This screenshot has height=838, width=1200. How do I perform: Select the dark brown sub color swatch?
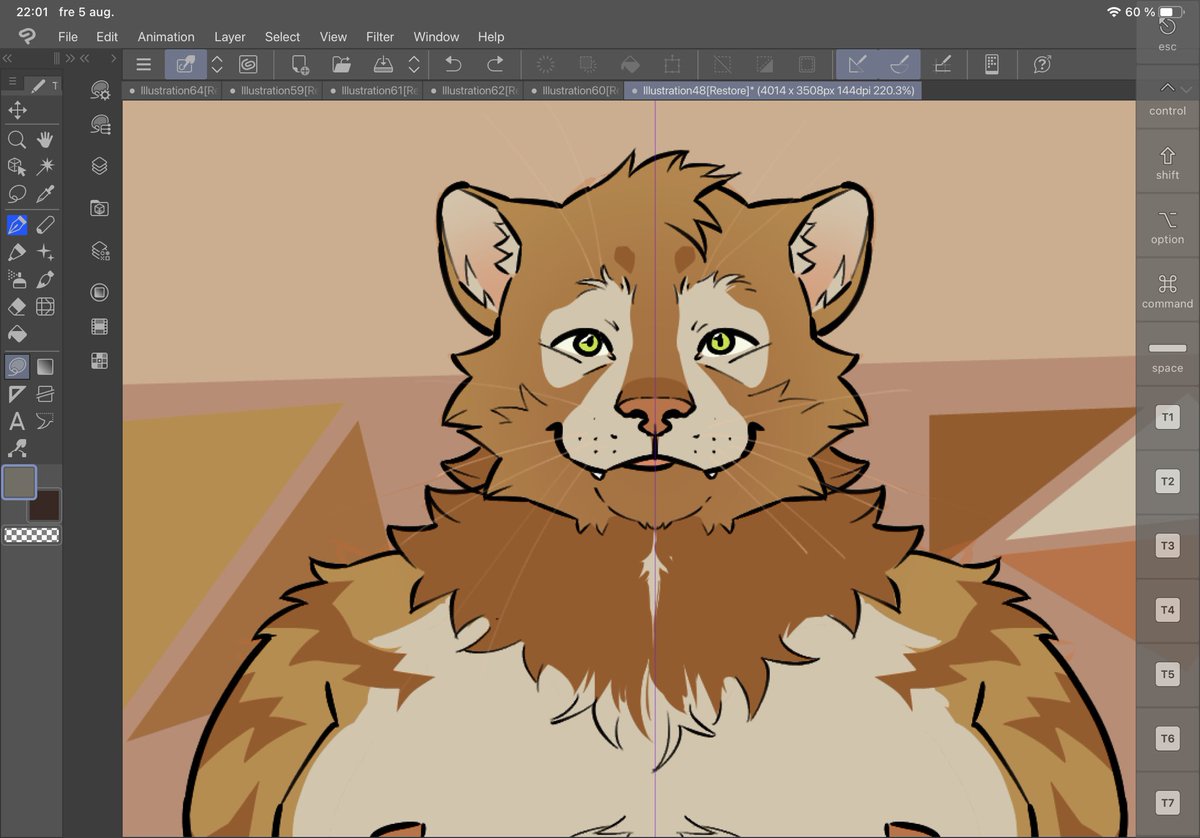(x=44, y=506)
